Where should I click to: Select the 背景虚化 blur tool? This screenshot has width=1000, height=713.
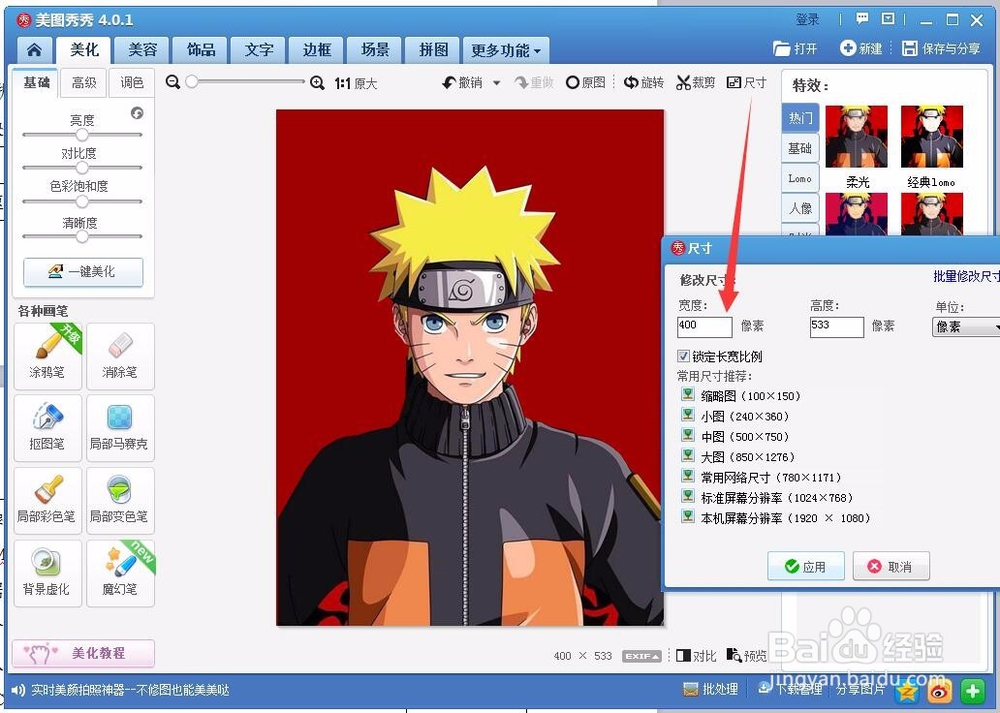[x=47, y=573]
